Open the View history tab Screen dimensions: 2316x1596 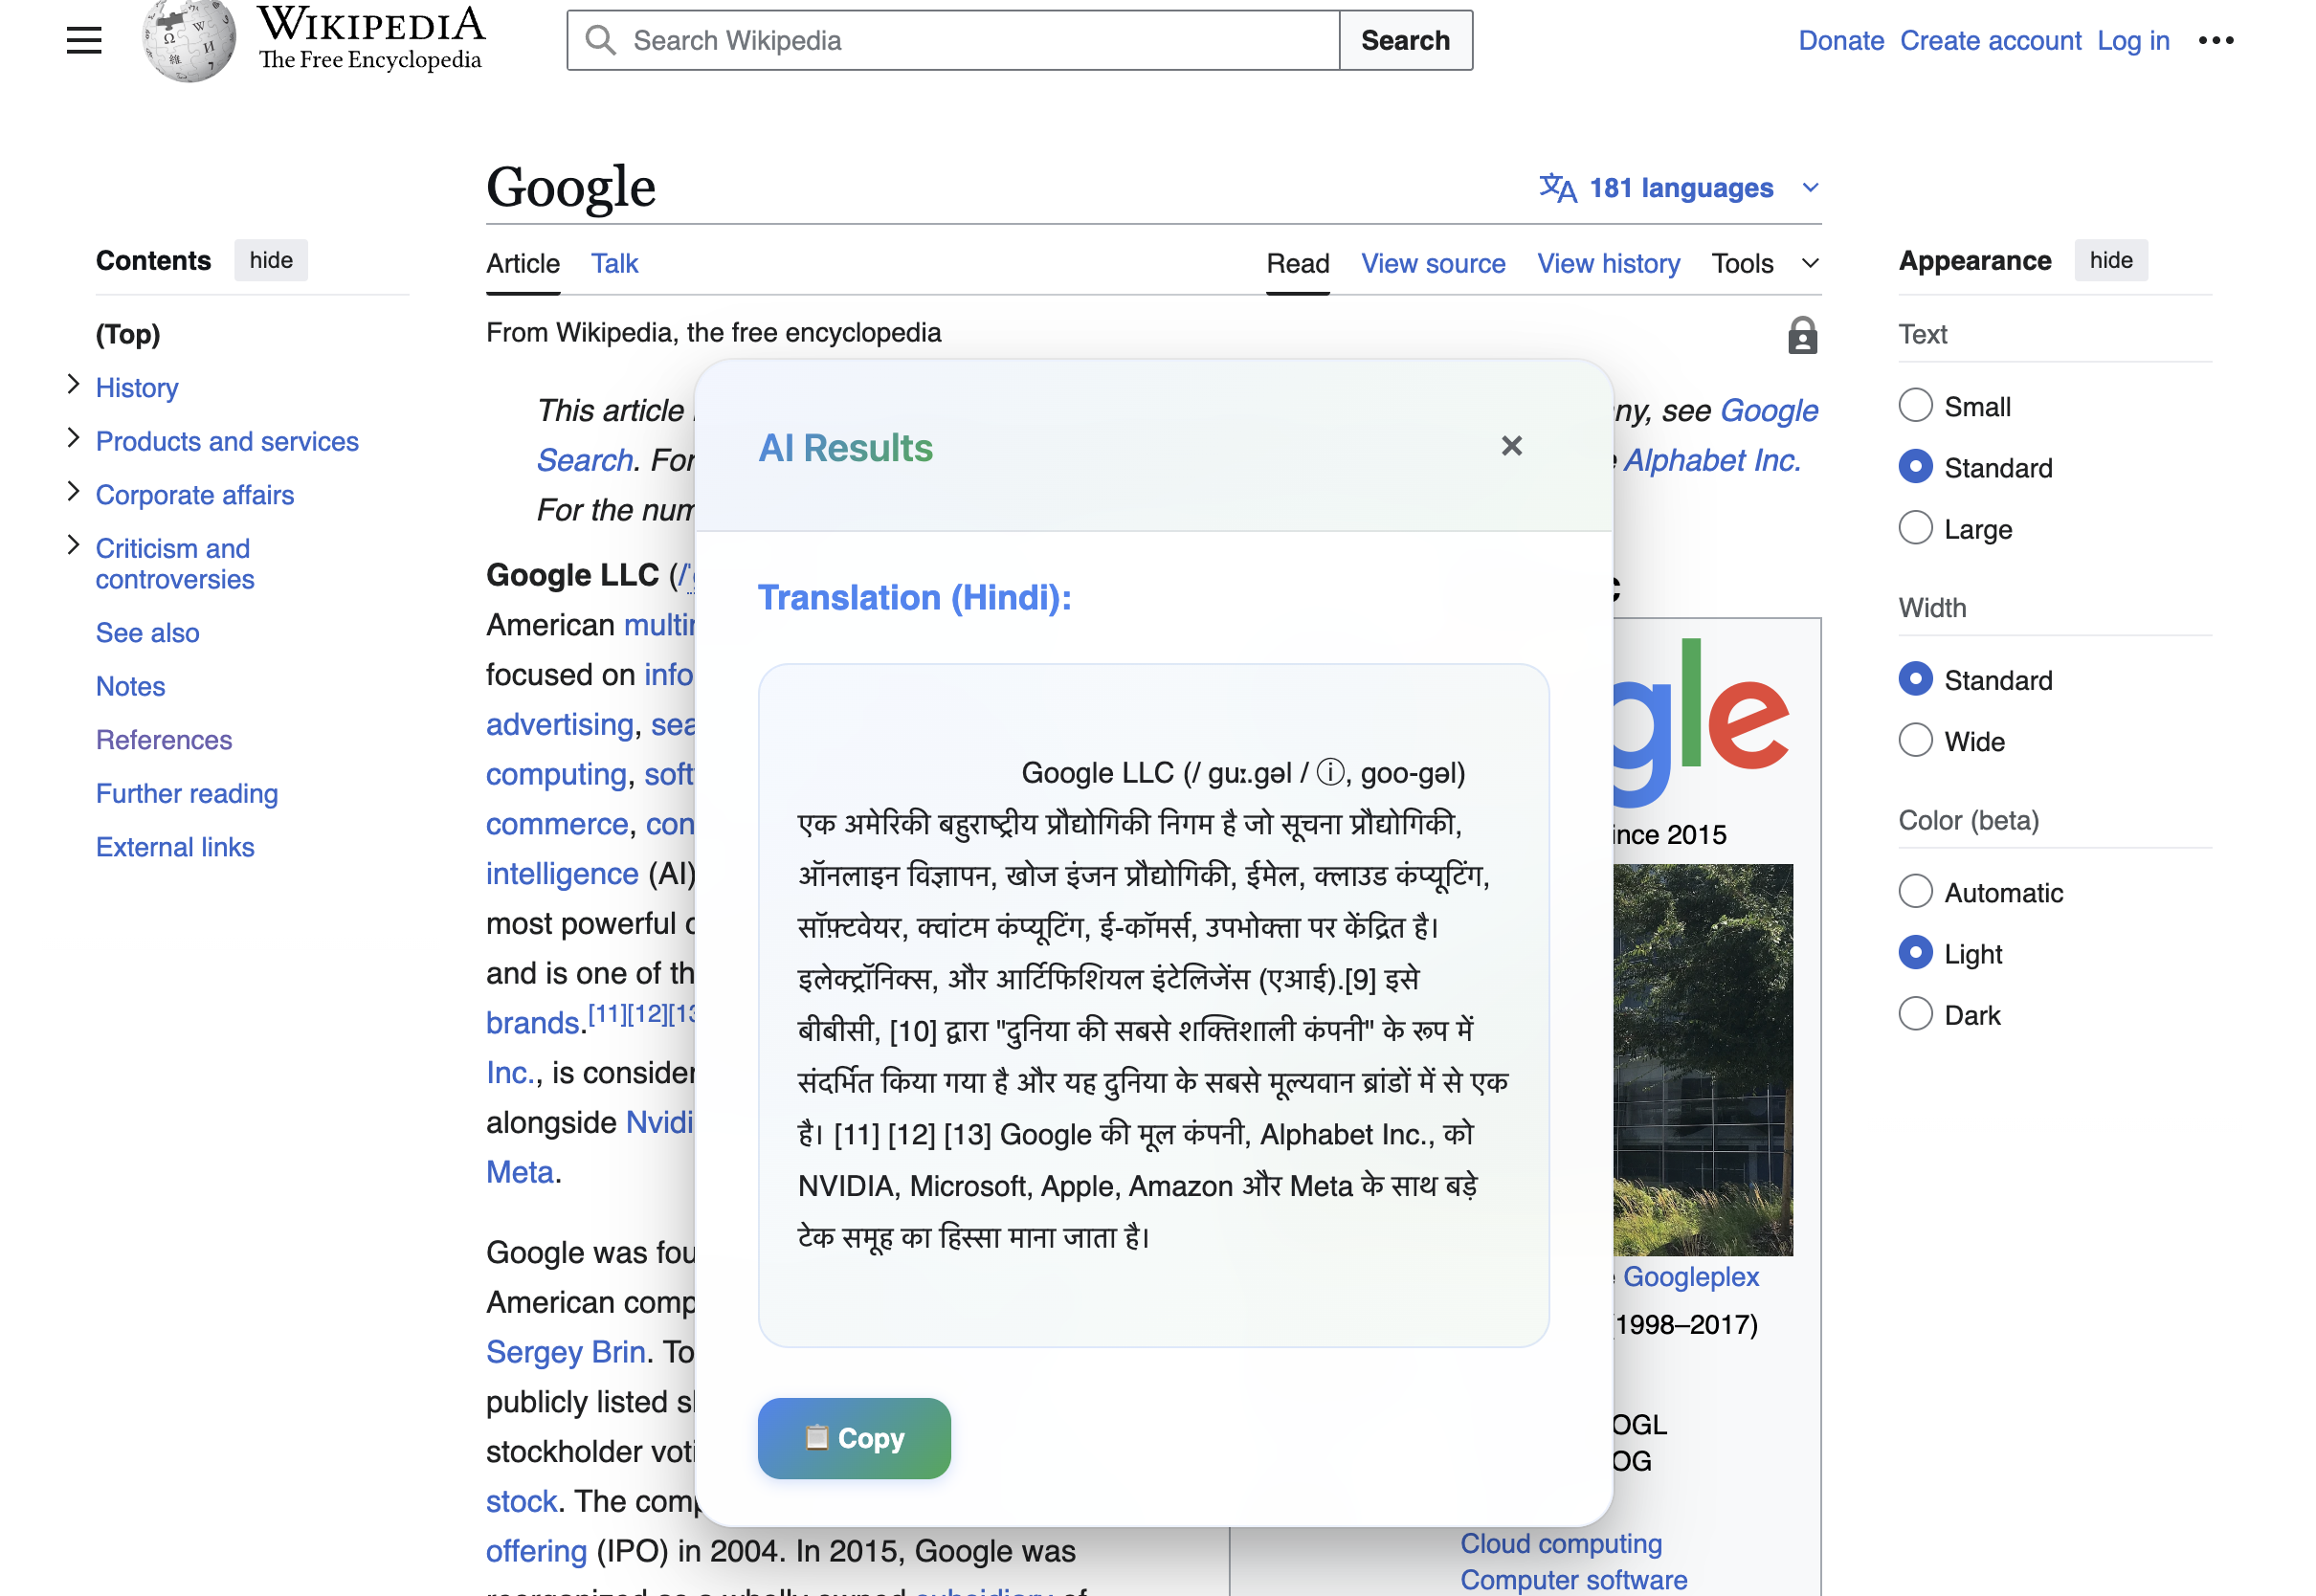pyautogui.click(x=1608, y=263)
